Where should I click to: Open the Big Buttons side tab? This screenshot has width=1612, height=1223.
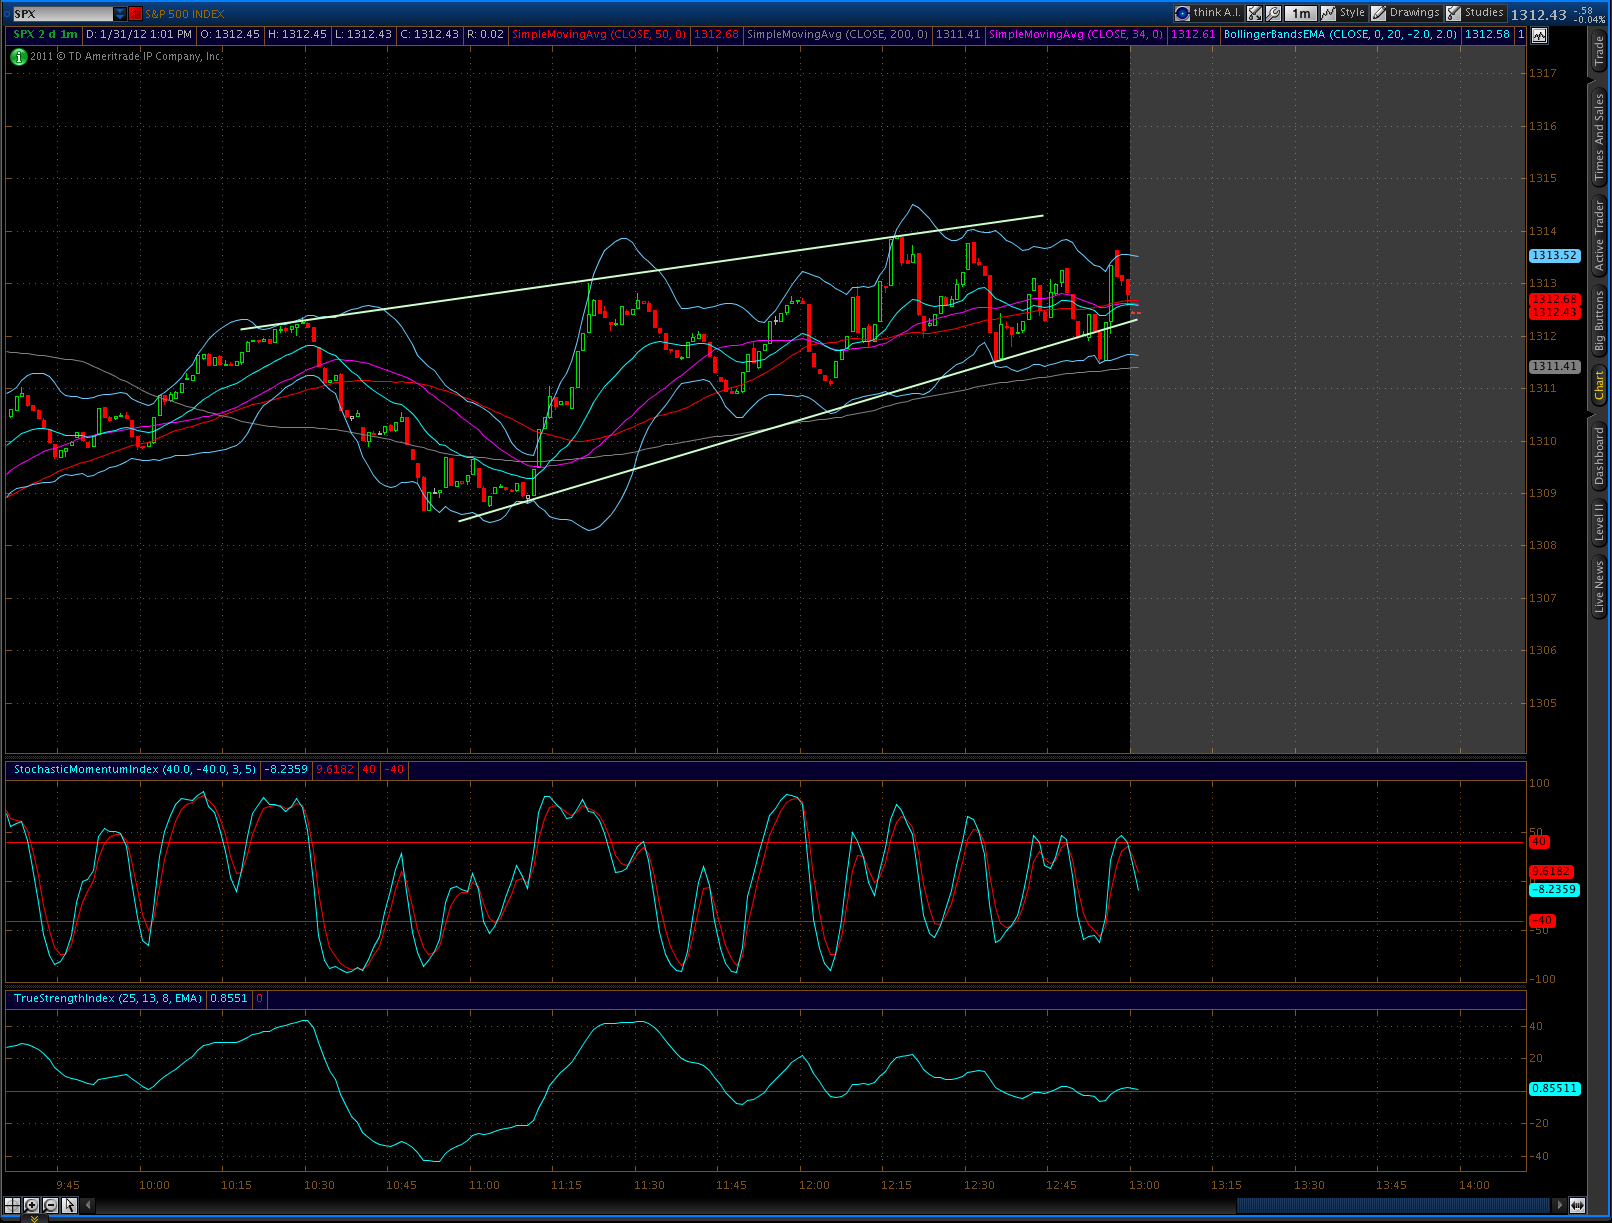pos(1598,320)
